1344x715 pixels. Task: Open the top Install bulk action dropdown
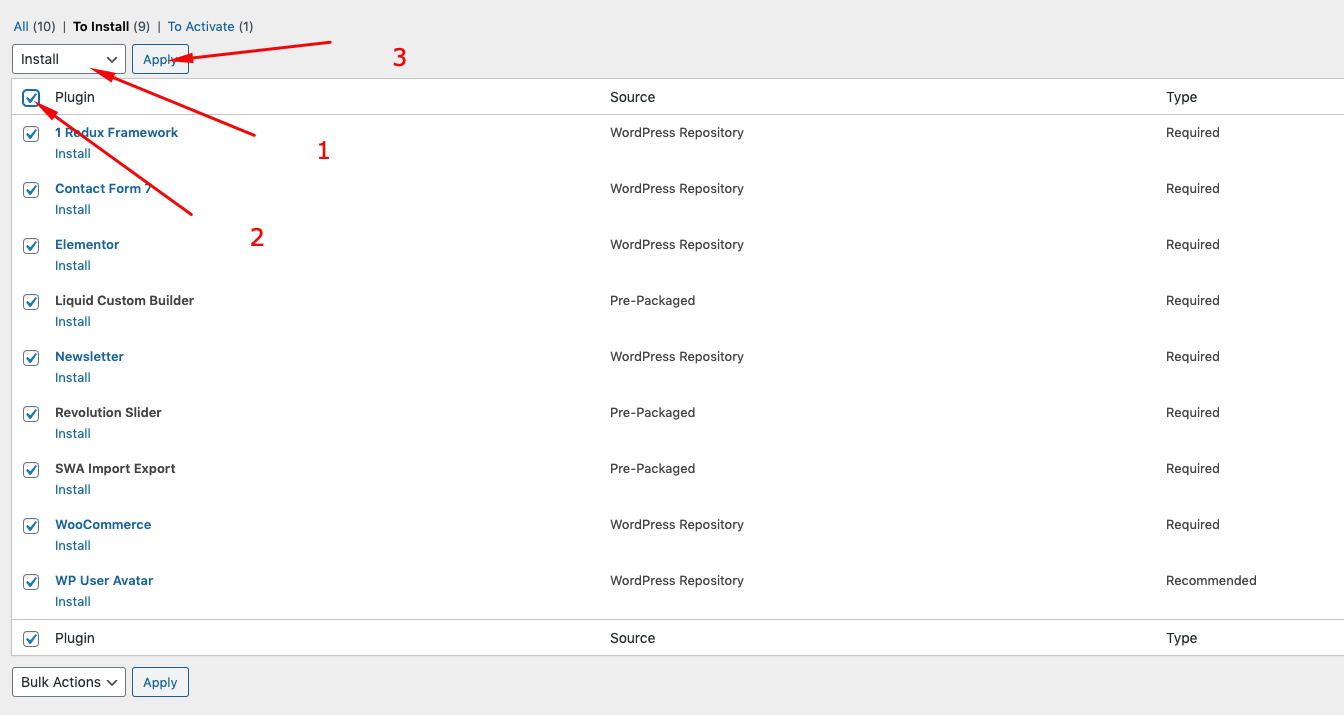pyautogui.click(x=69, y=59)
